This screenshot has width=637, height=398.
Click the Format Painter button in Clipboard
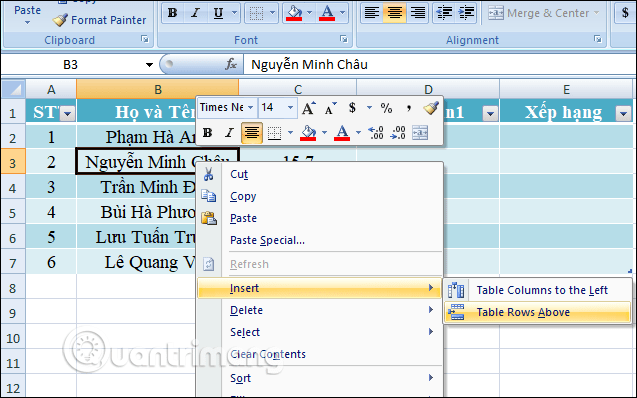(x=100, y=20)
